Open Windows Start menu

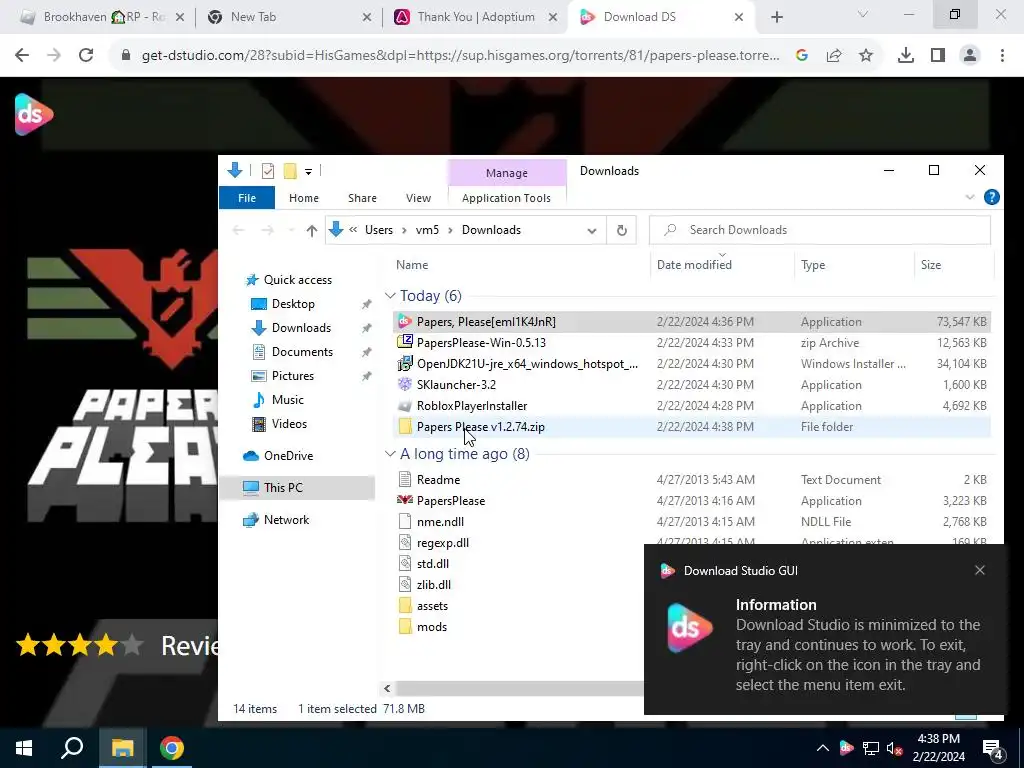coord(24,748)
